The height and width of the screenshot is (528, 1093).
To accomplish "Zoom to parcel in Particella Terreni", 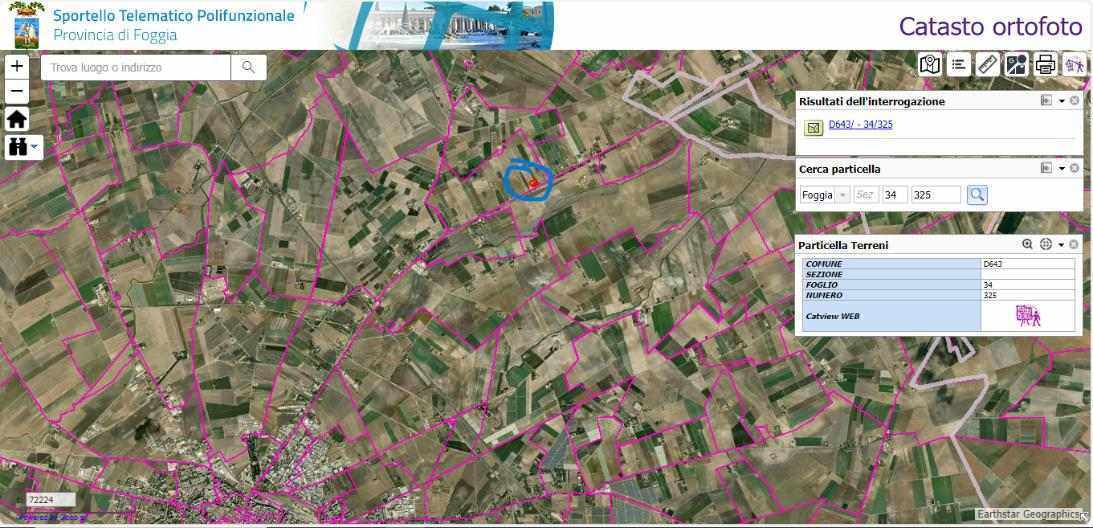I will tap(1027, 245).
